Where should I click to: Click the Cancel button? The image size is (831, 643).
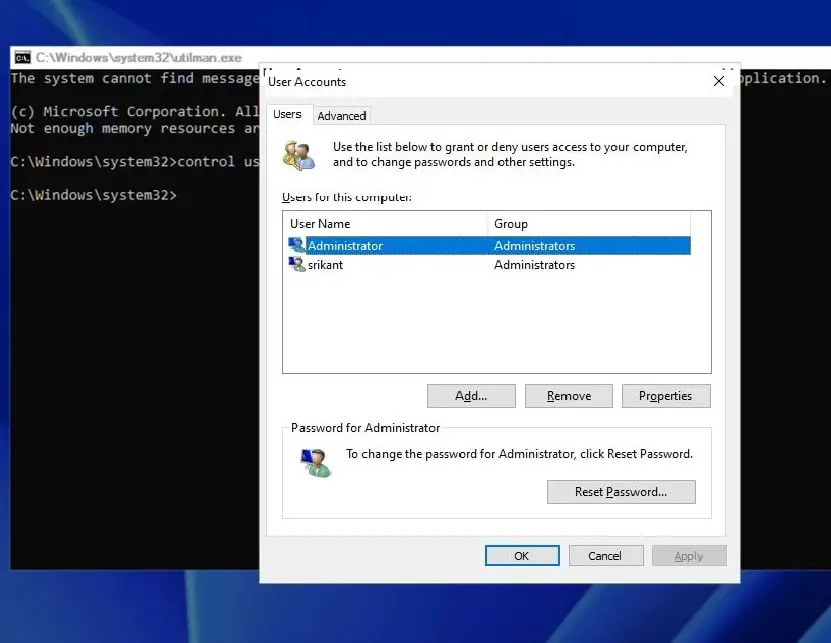click(606, 556)
